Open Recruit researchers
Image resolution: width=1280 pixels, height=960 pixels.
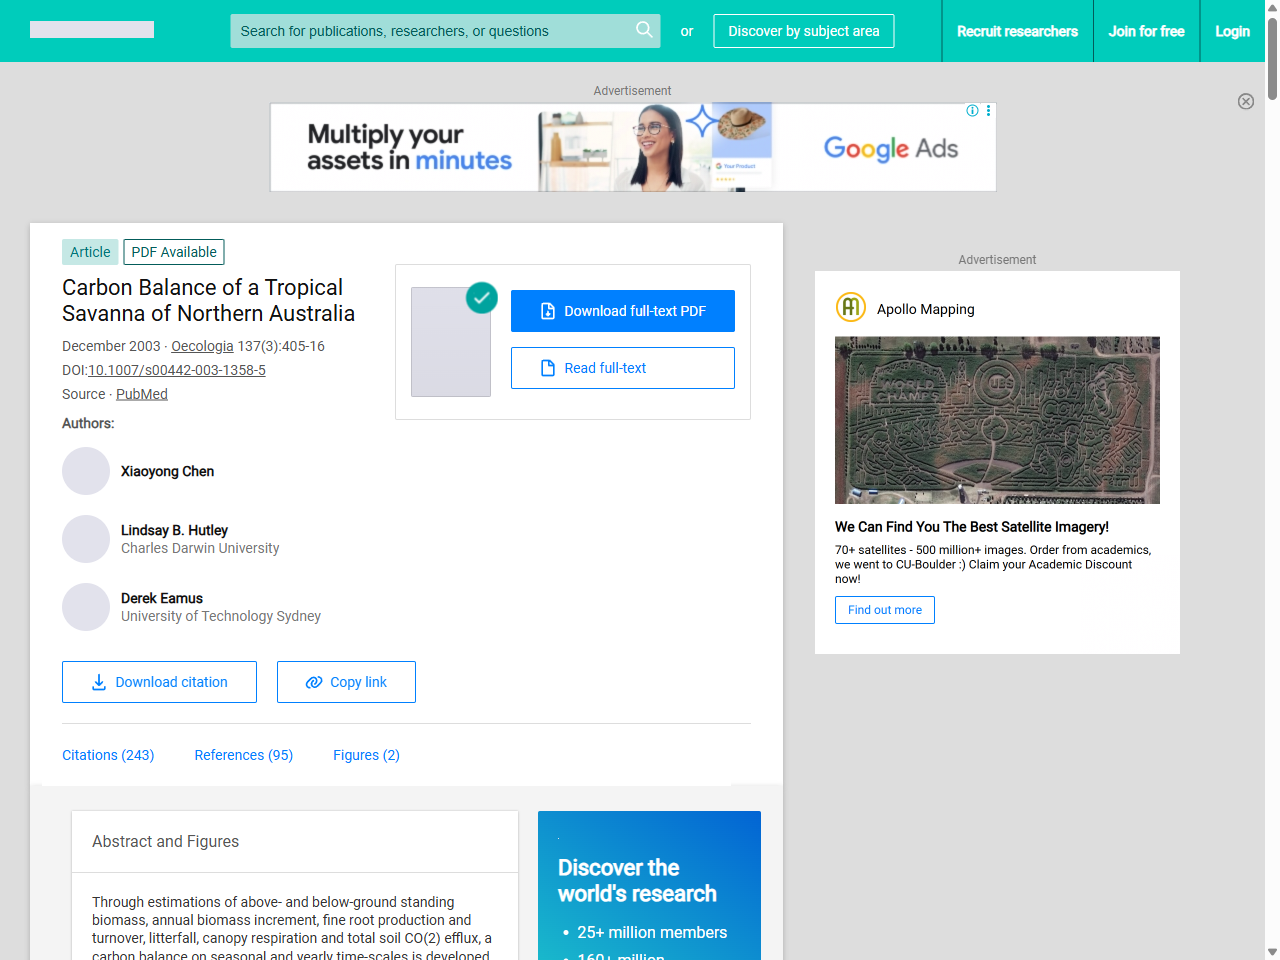(1017, 31)
